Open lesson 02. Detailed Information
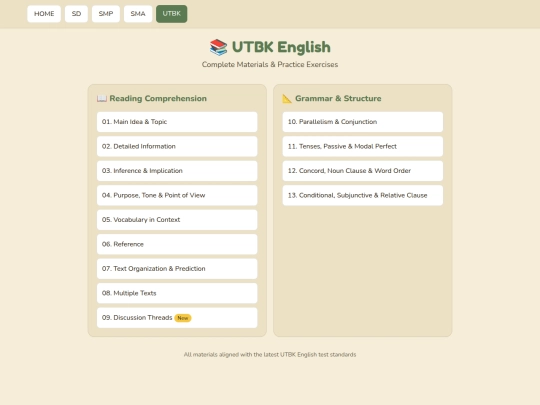Image resolution: width=540 pixels, height=405 pixels. pyautogui.click(x=177, y=146)
